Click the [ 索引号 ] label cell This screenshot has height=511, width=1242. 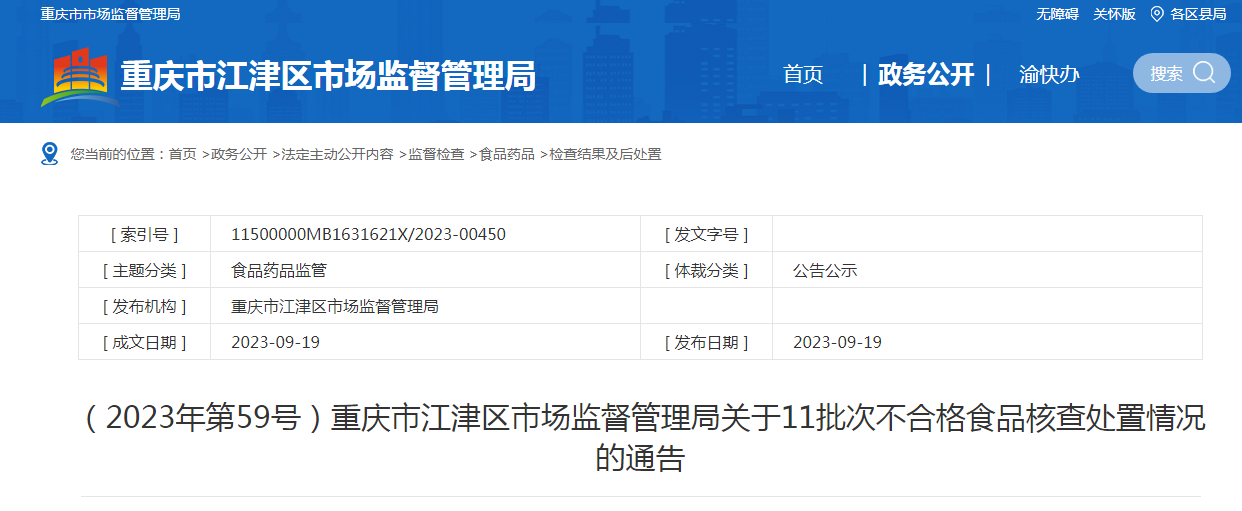click(145, 234)
